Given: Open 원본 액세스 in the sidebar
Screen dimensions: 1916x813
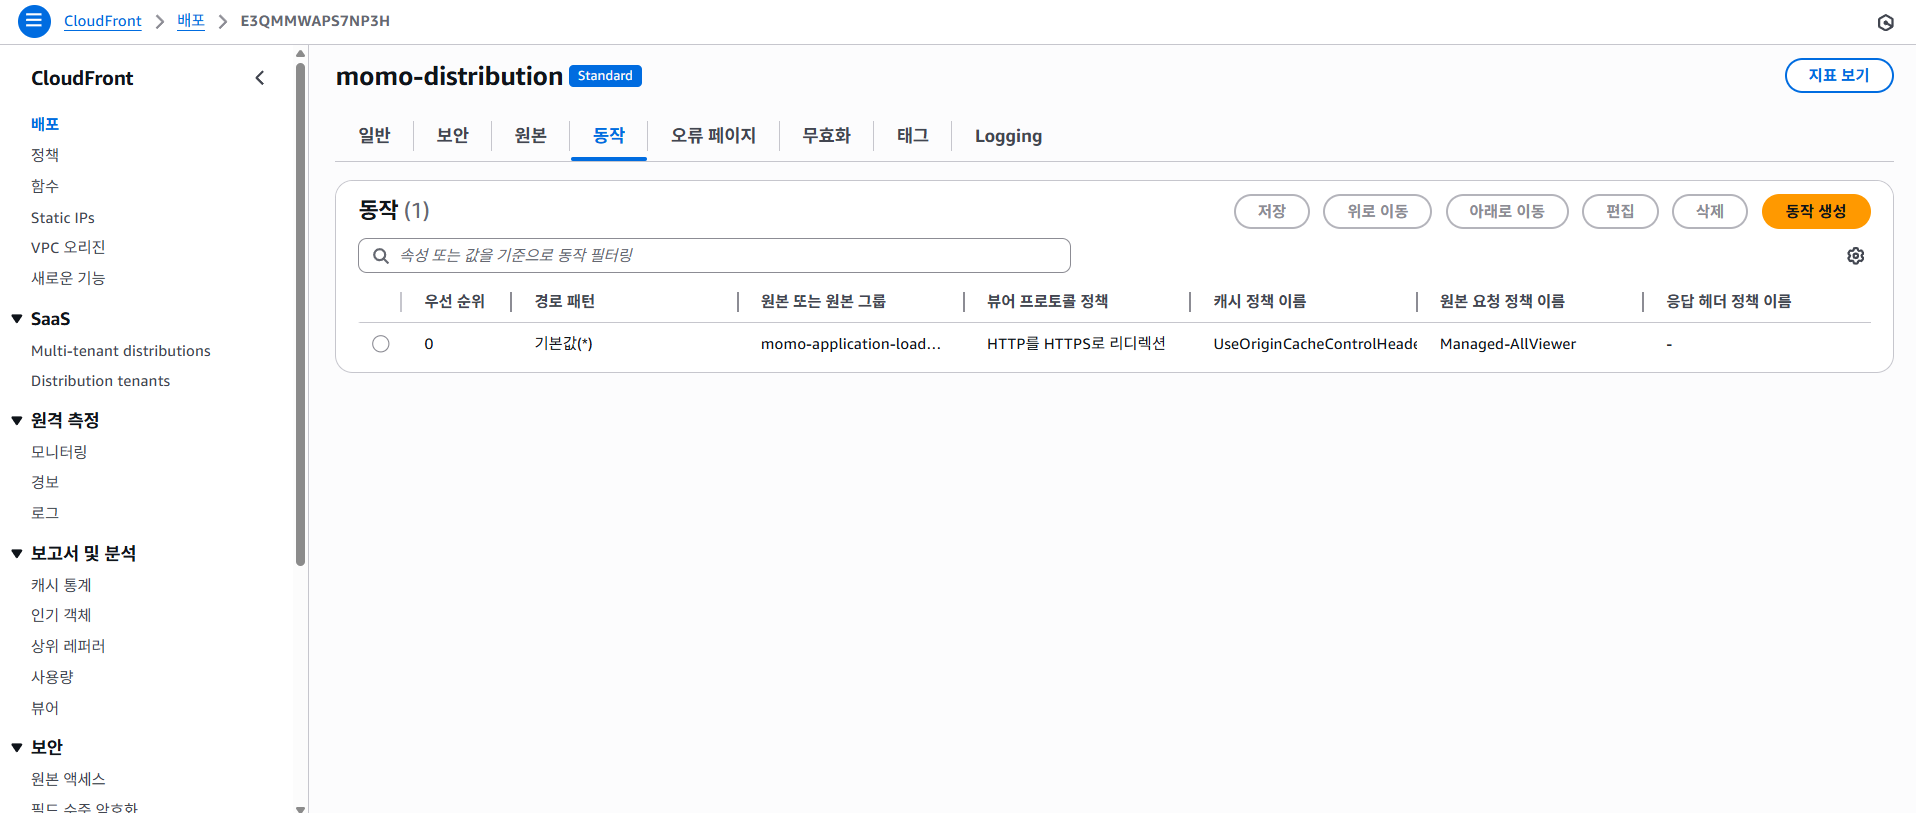Looking at the screenshot, I should coord(68,779).
